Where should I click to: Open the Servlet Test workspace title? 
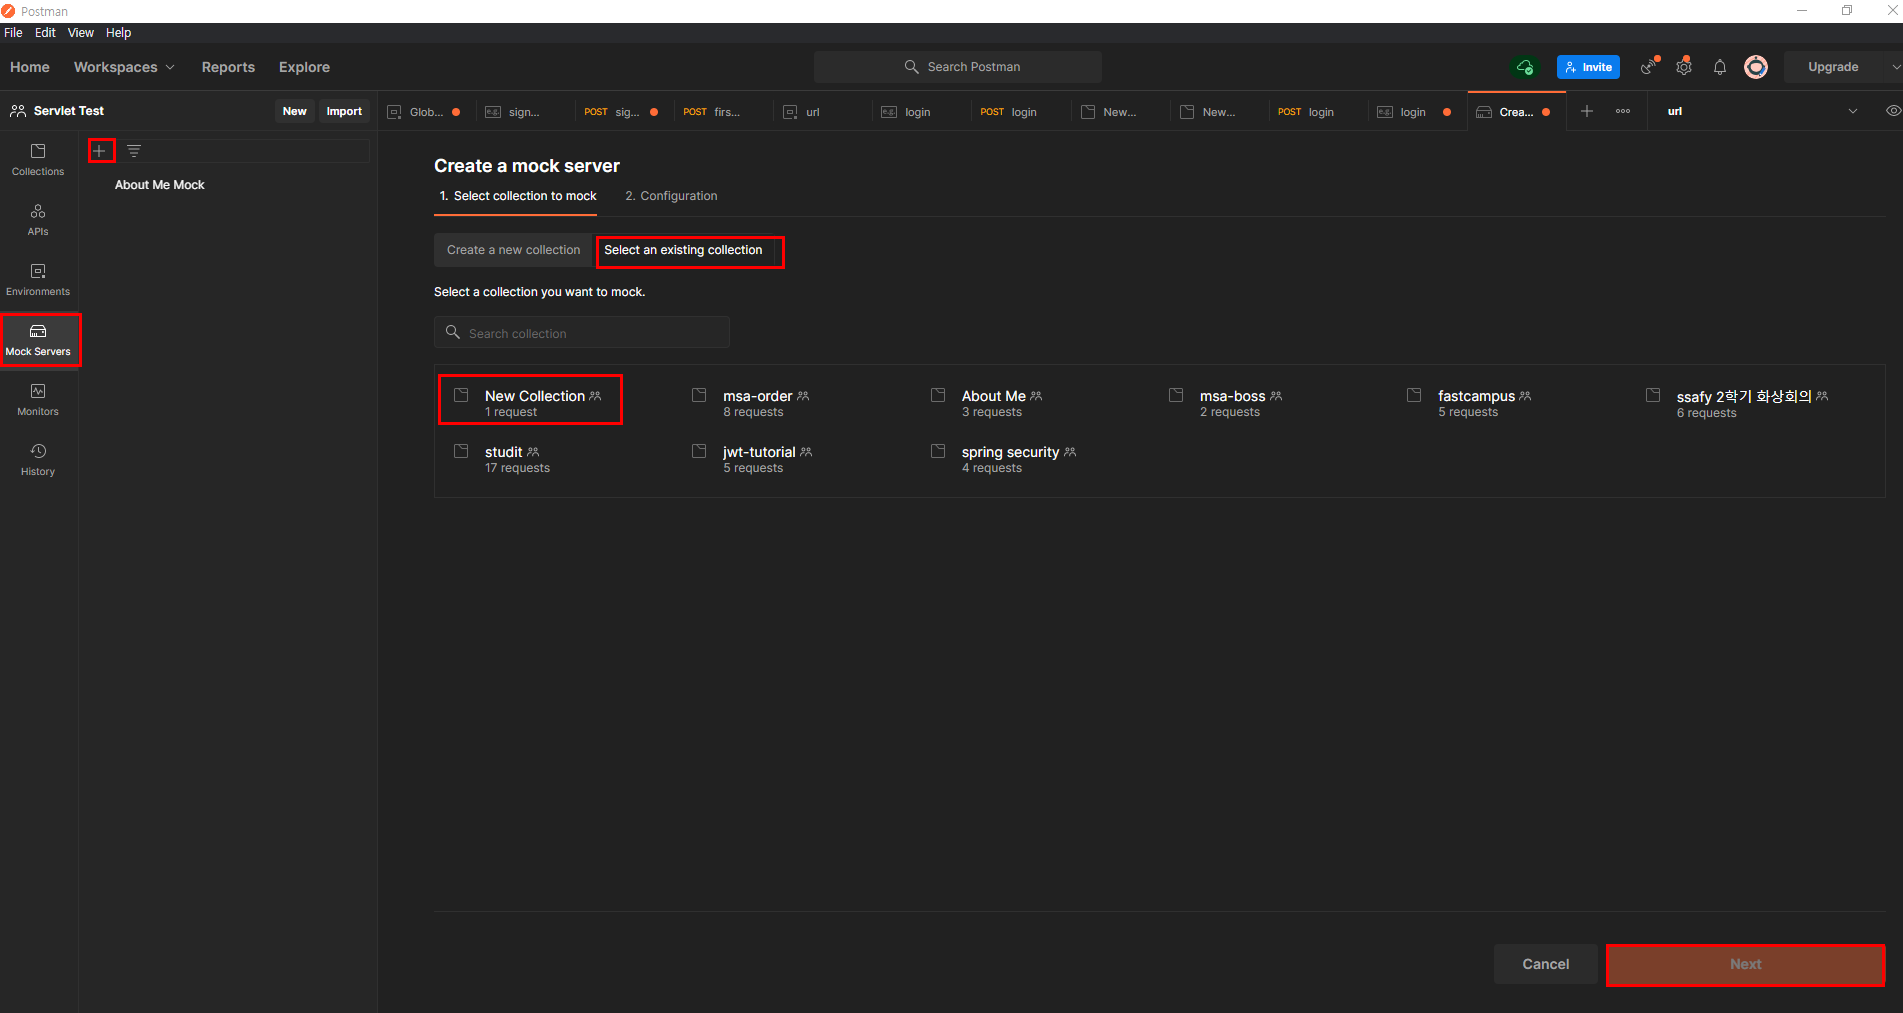(x=69, y=111)
